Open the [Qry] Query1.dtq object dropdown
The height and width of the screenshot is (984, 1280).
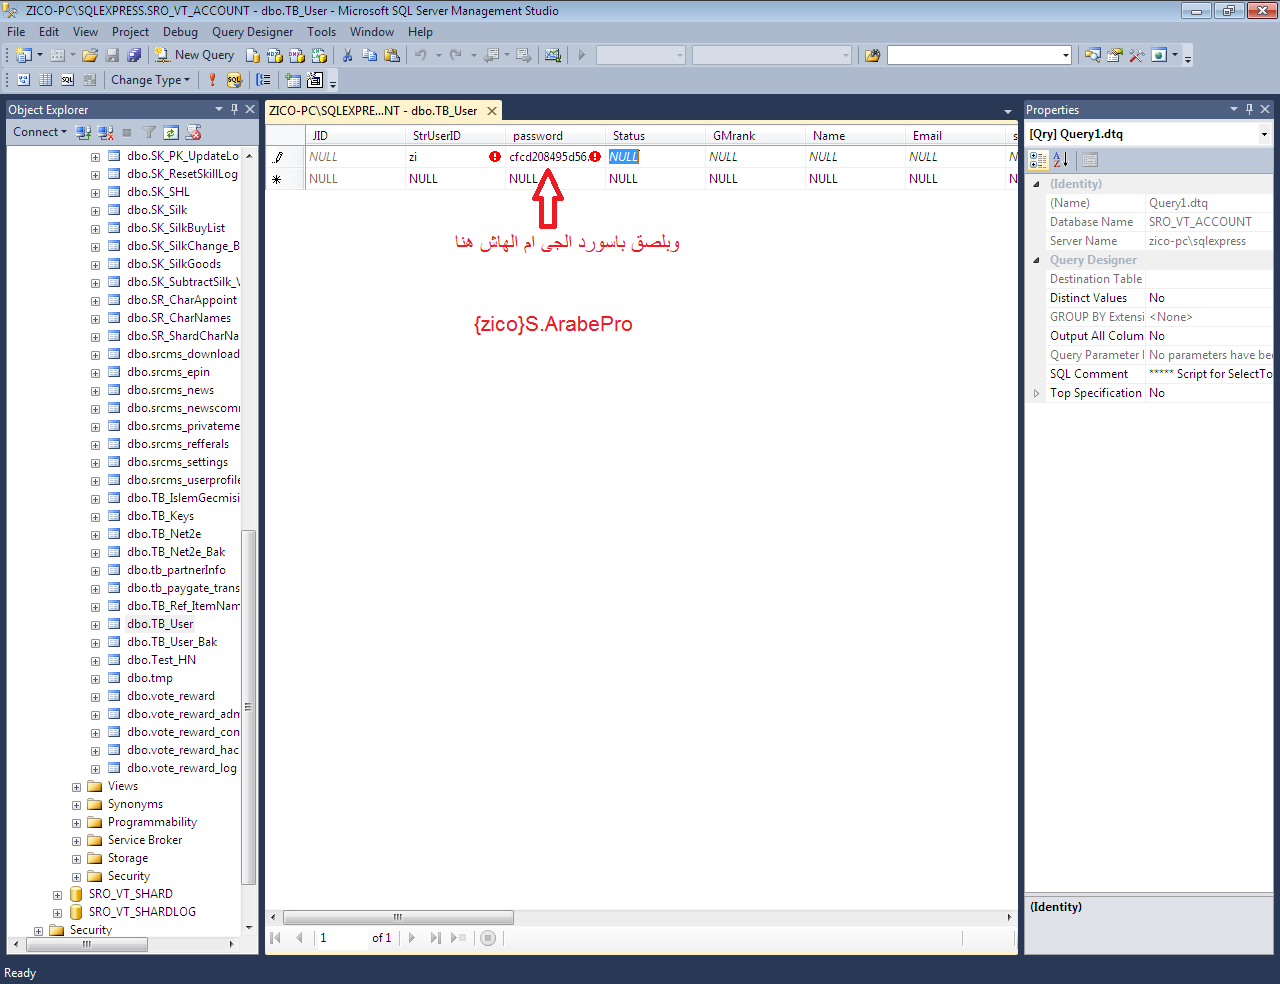(x=1264, y=134)
